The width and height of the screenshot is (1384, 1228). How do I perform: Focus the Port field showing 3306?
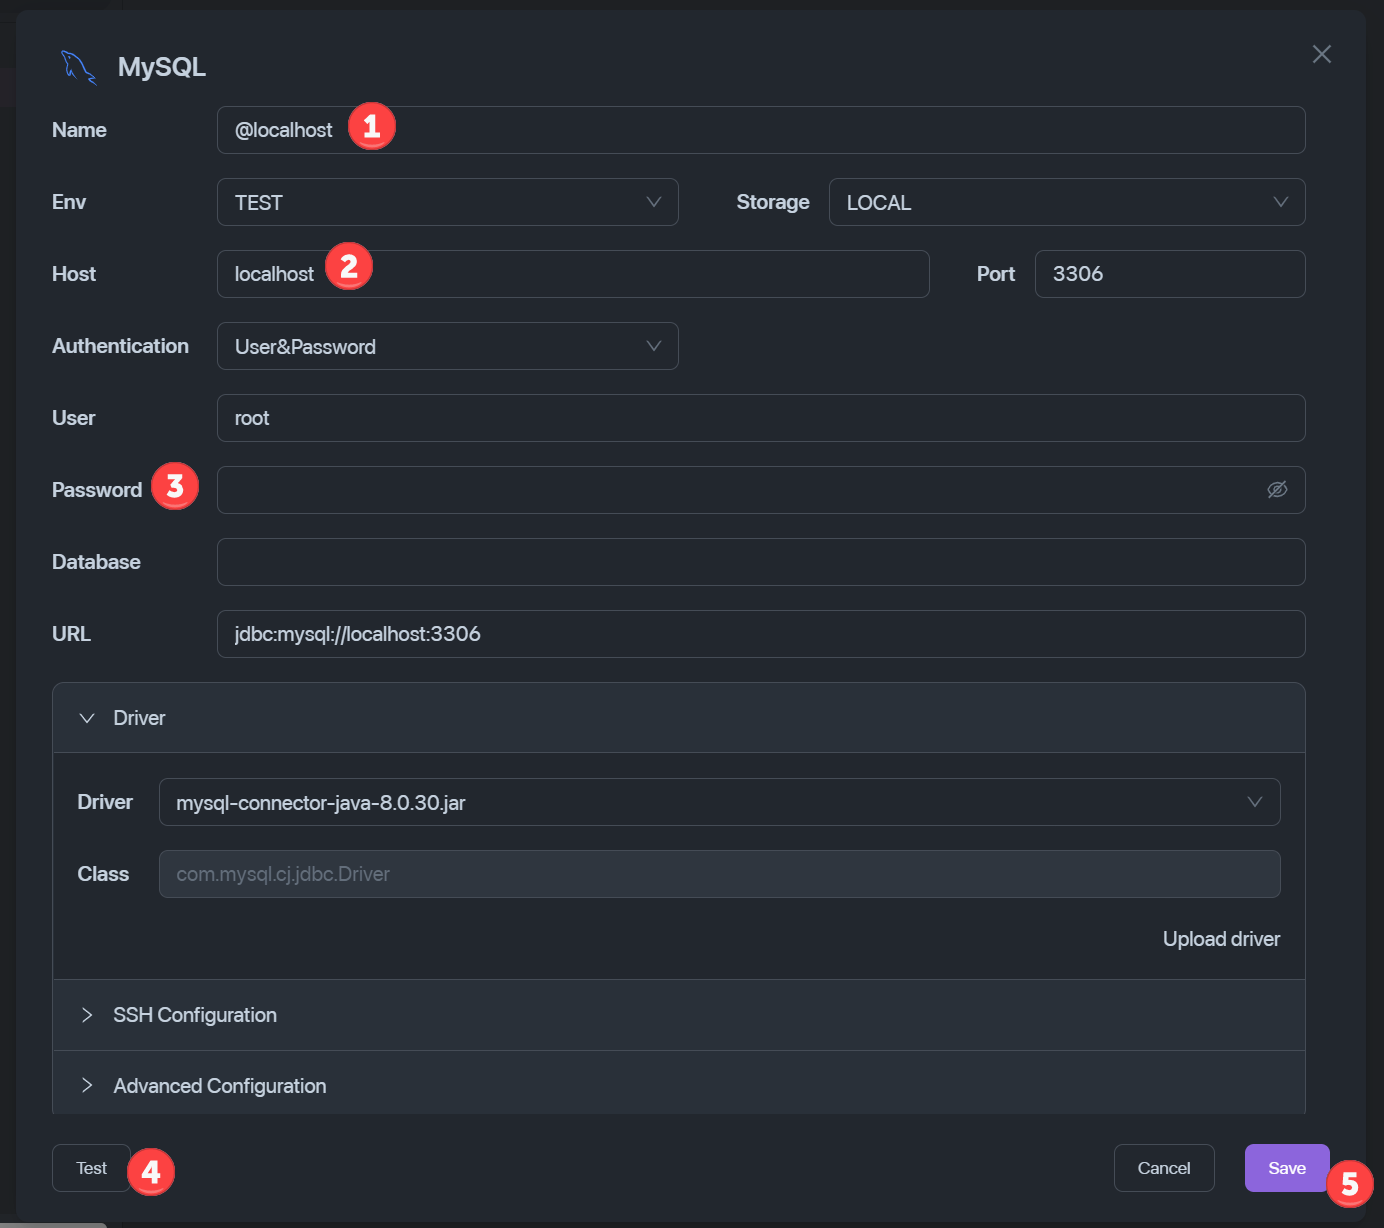coord(1170,274)
